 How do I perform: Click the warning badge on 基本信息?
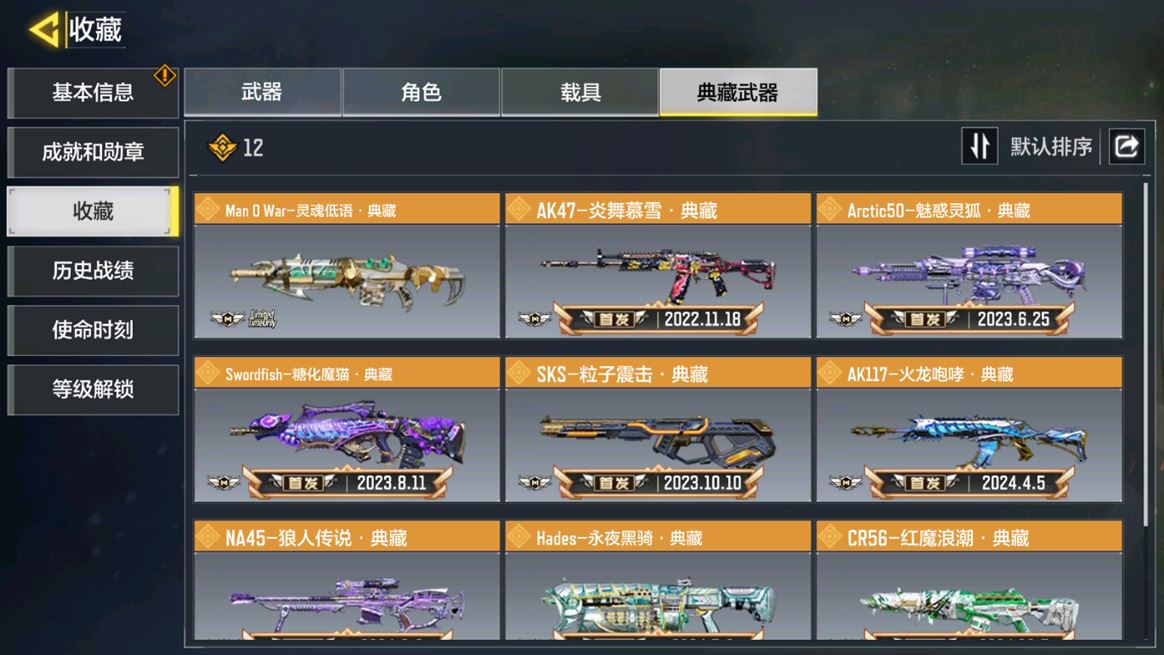pyautogui.click(x=164, y=75)
